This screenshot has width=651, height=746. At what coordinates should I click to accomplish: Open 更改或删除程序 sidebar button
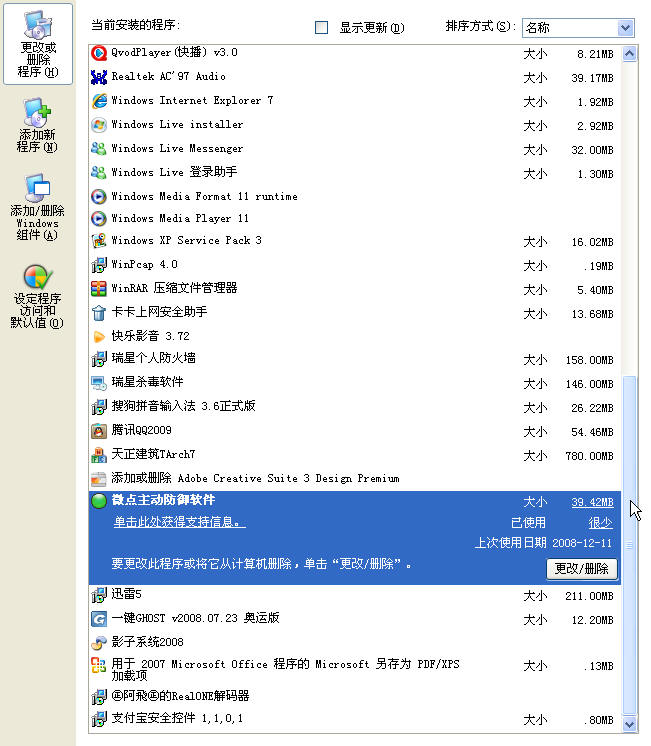[38, 44]
